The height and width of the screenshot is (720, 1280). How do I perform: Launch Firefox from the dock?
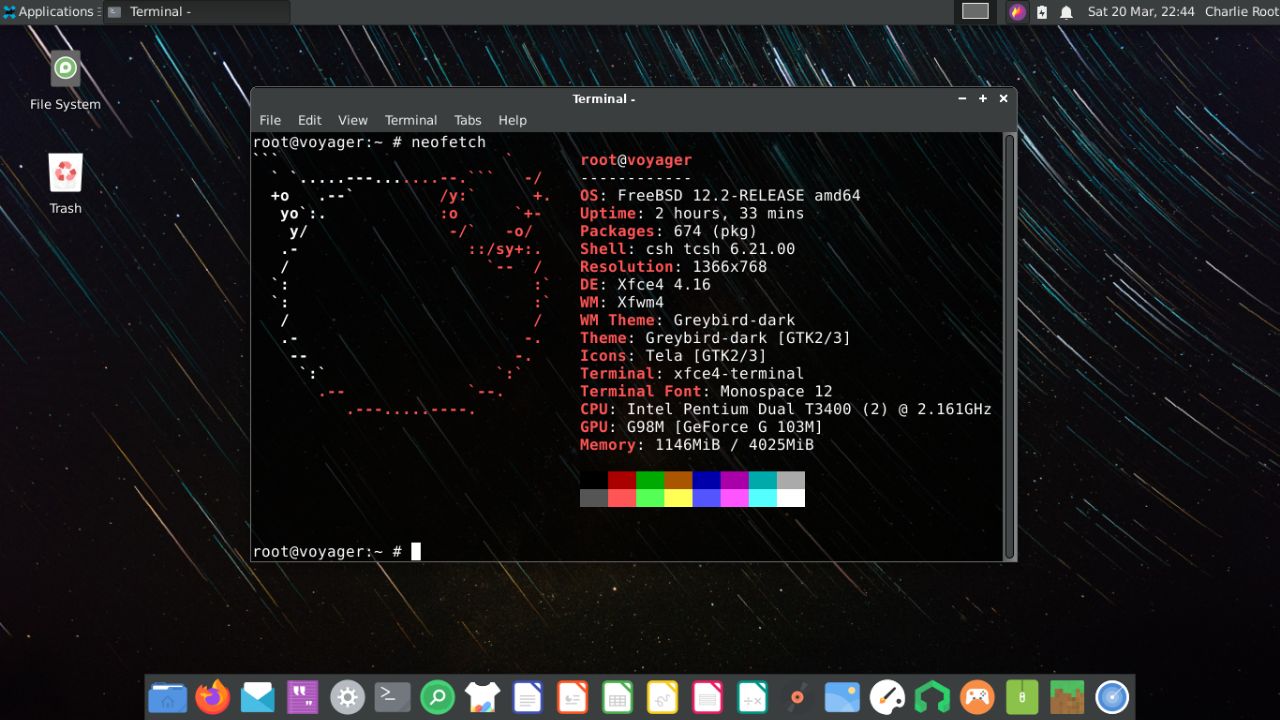[213, 697]
